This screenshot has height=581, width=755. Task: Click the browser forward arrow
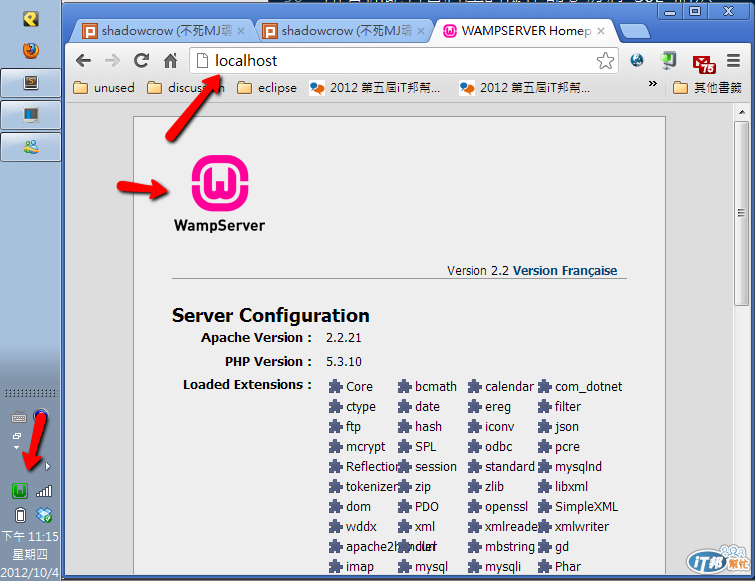112,61
